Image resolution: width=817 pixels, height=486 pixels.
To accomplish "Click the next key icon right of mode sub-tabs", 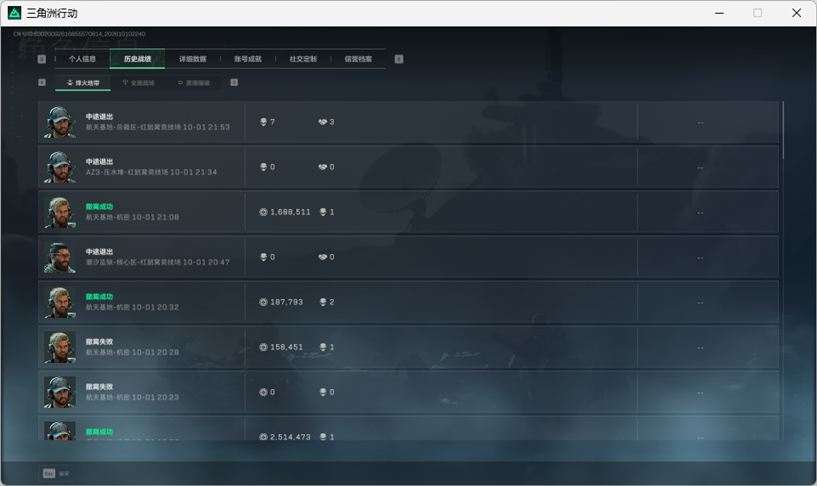I will tap(234, 82).
